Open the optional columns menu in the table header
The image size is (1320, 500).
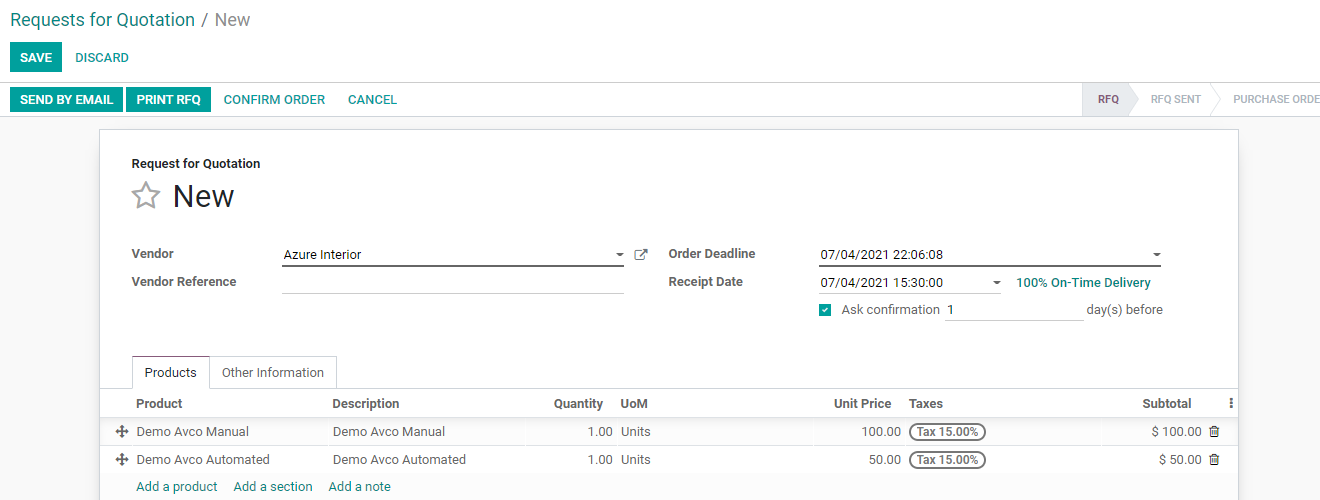click(x=1231, y=404)
